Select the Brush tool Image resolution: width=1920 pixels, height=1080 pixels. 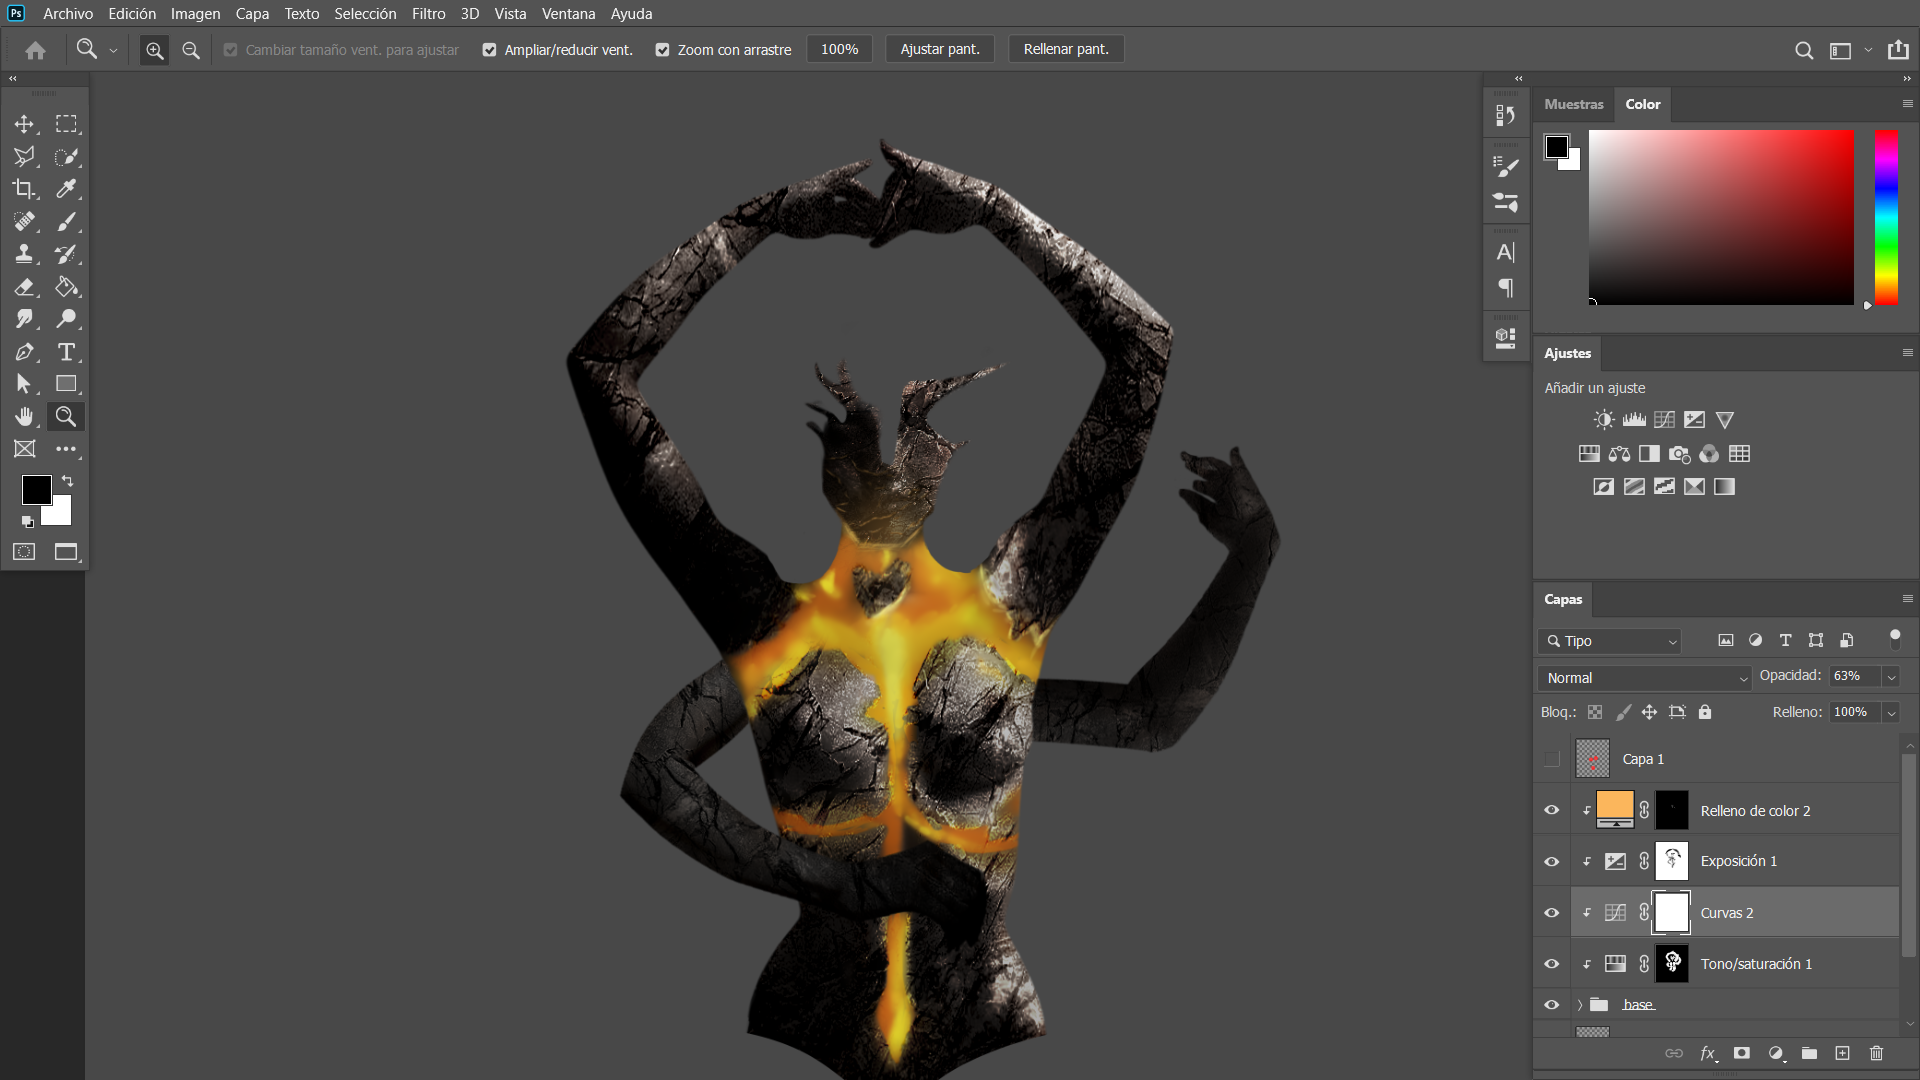point(66,222)
